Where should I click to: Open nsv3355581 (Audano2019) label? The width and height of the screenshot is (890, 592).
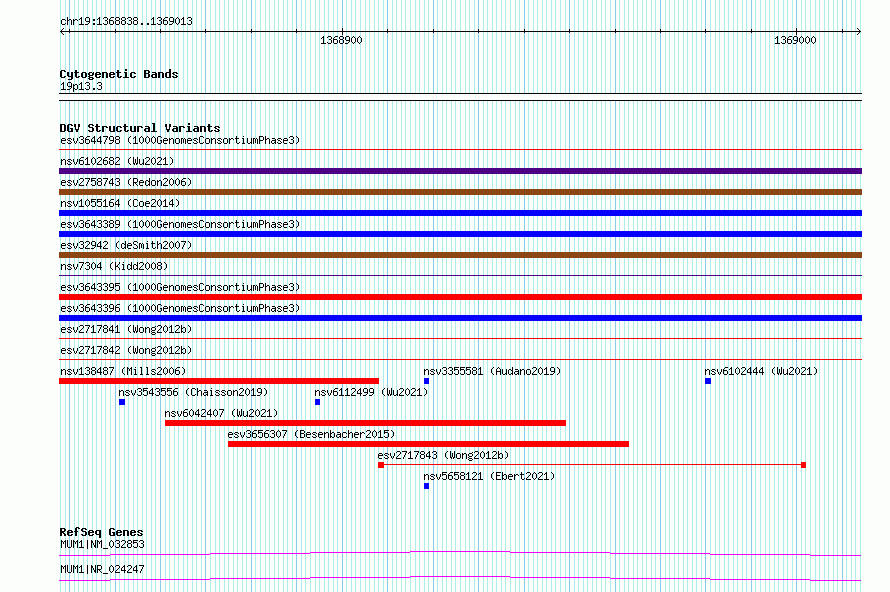[492, 371]
